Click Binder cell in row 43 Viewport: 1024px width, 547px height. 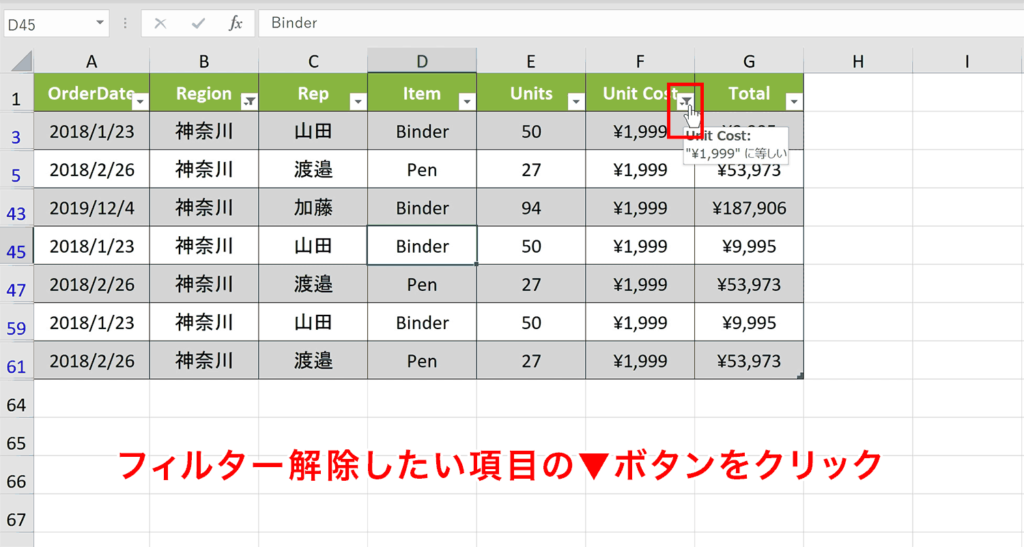click(422, 208)
